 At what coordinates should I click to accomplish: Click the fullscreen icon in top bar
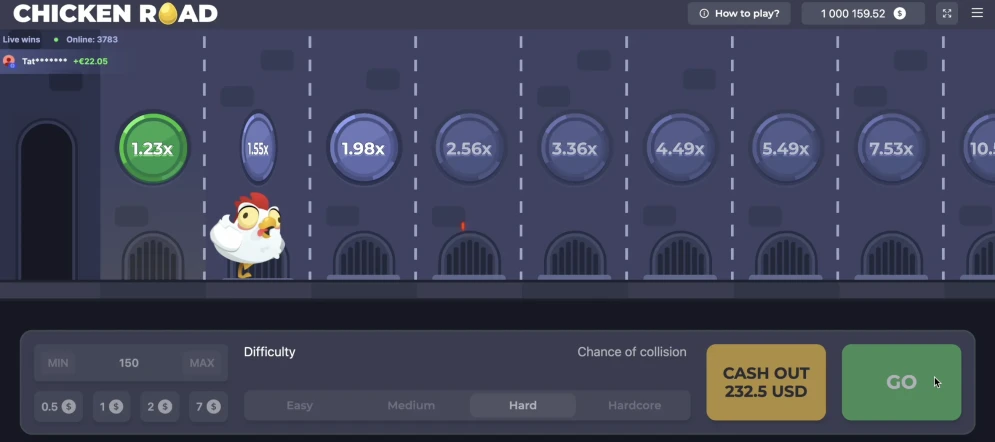coord(947,13)
